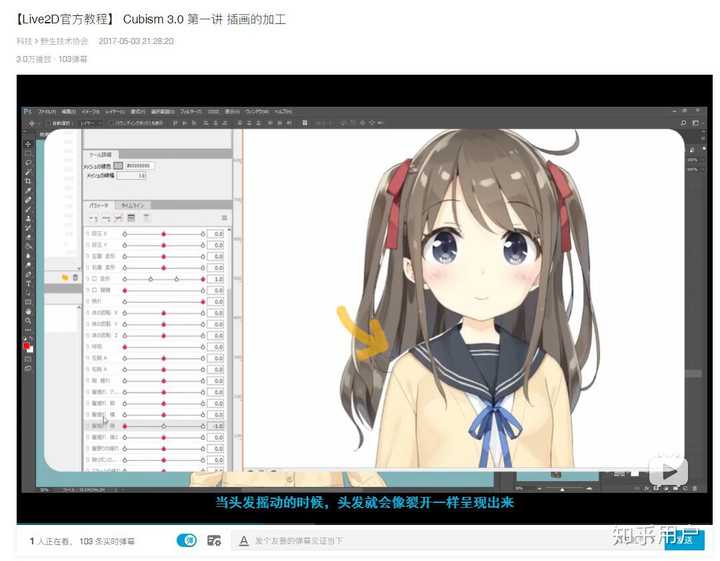Viewport: 720px width, 561px height.
Task: Select the Pen tool
Action: pos(28,275)
